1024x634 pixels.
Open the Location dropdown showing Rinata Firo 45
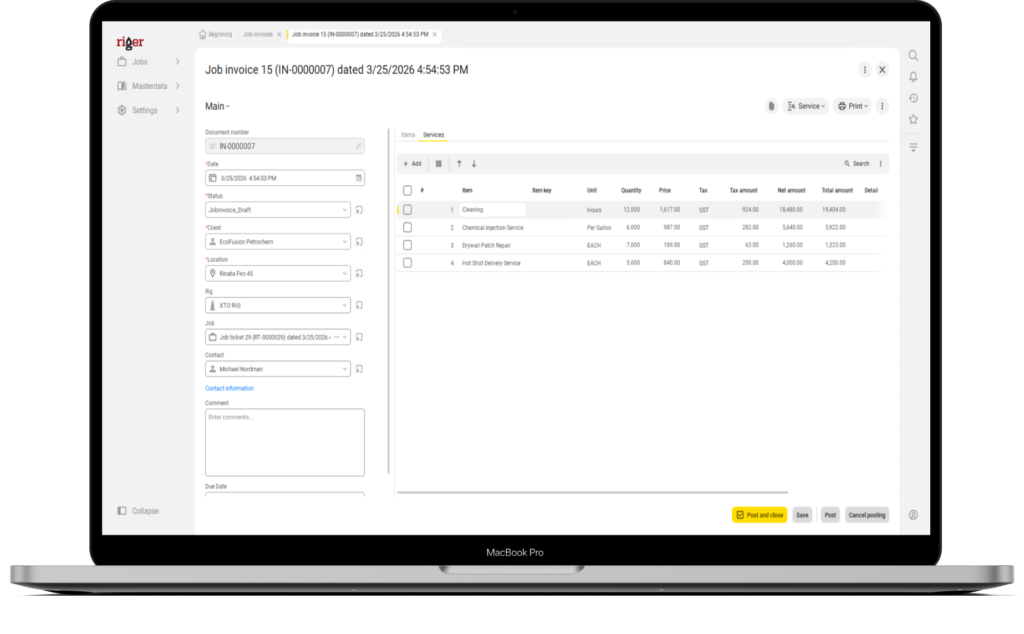(278, 274)
